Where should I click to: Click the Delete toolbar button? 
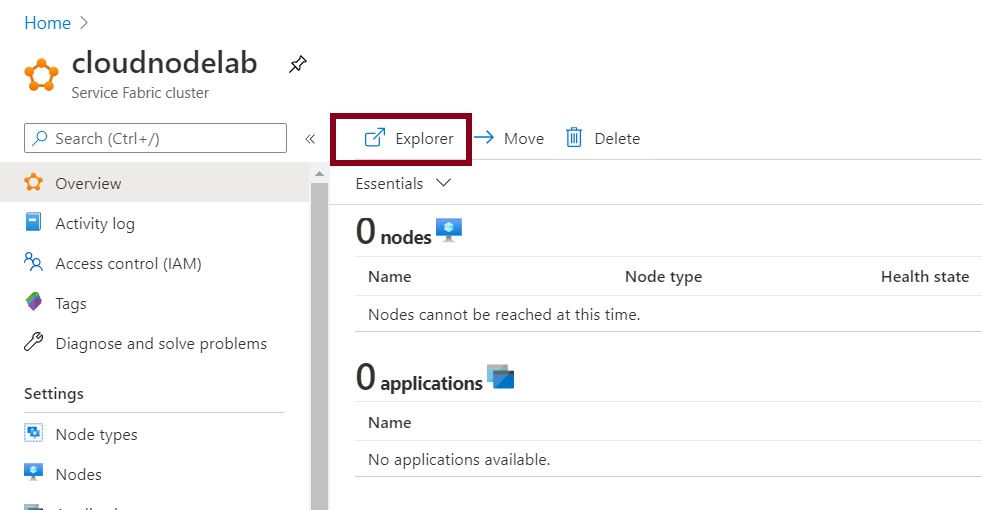(602, 138)
